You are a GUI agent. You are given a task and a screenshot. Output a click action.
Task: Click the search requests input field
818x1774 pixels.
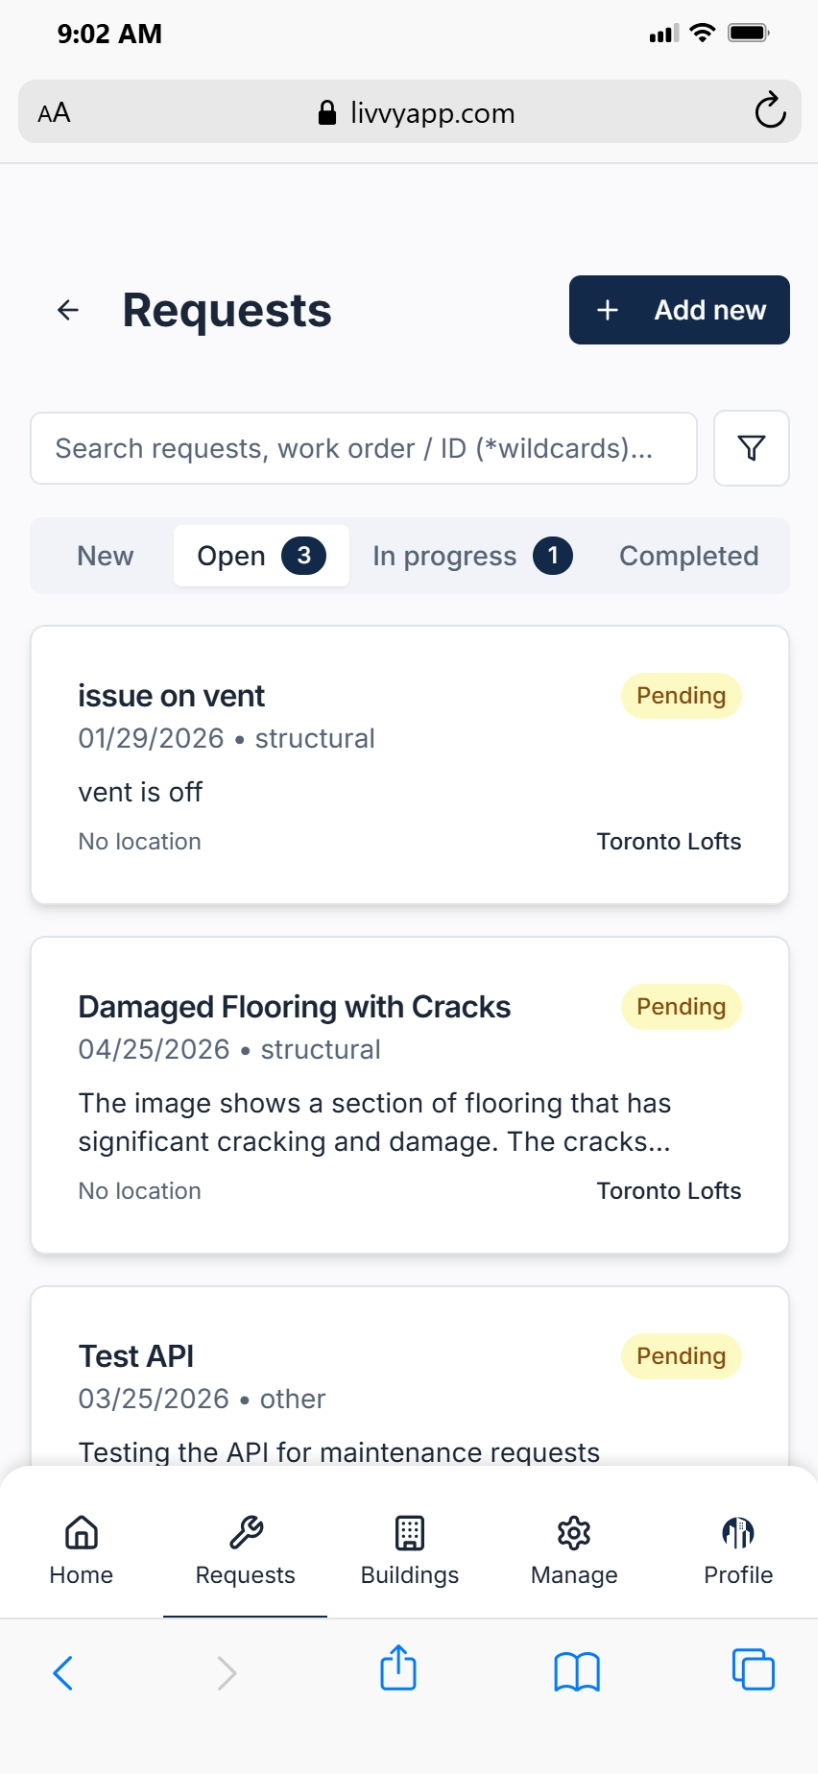[363, 448]
